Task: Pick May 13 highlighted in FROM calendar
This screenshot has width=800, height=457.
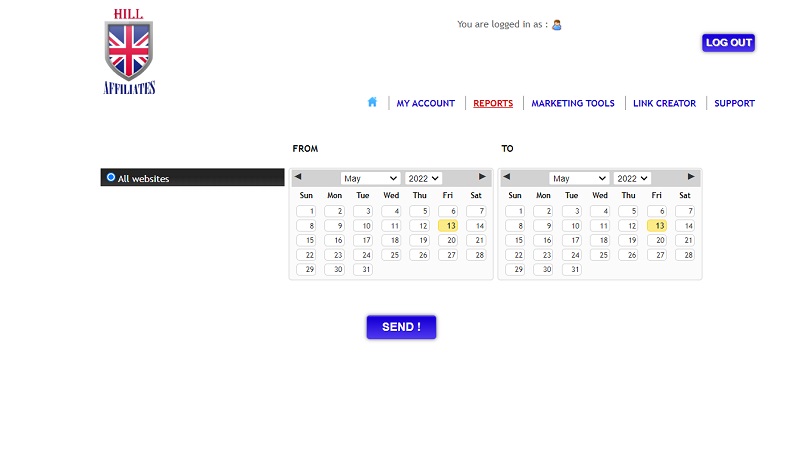Action: [x=447, y=225]
